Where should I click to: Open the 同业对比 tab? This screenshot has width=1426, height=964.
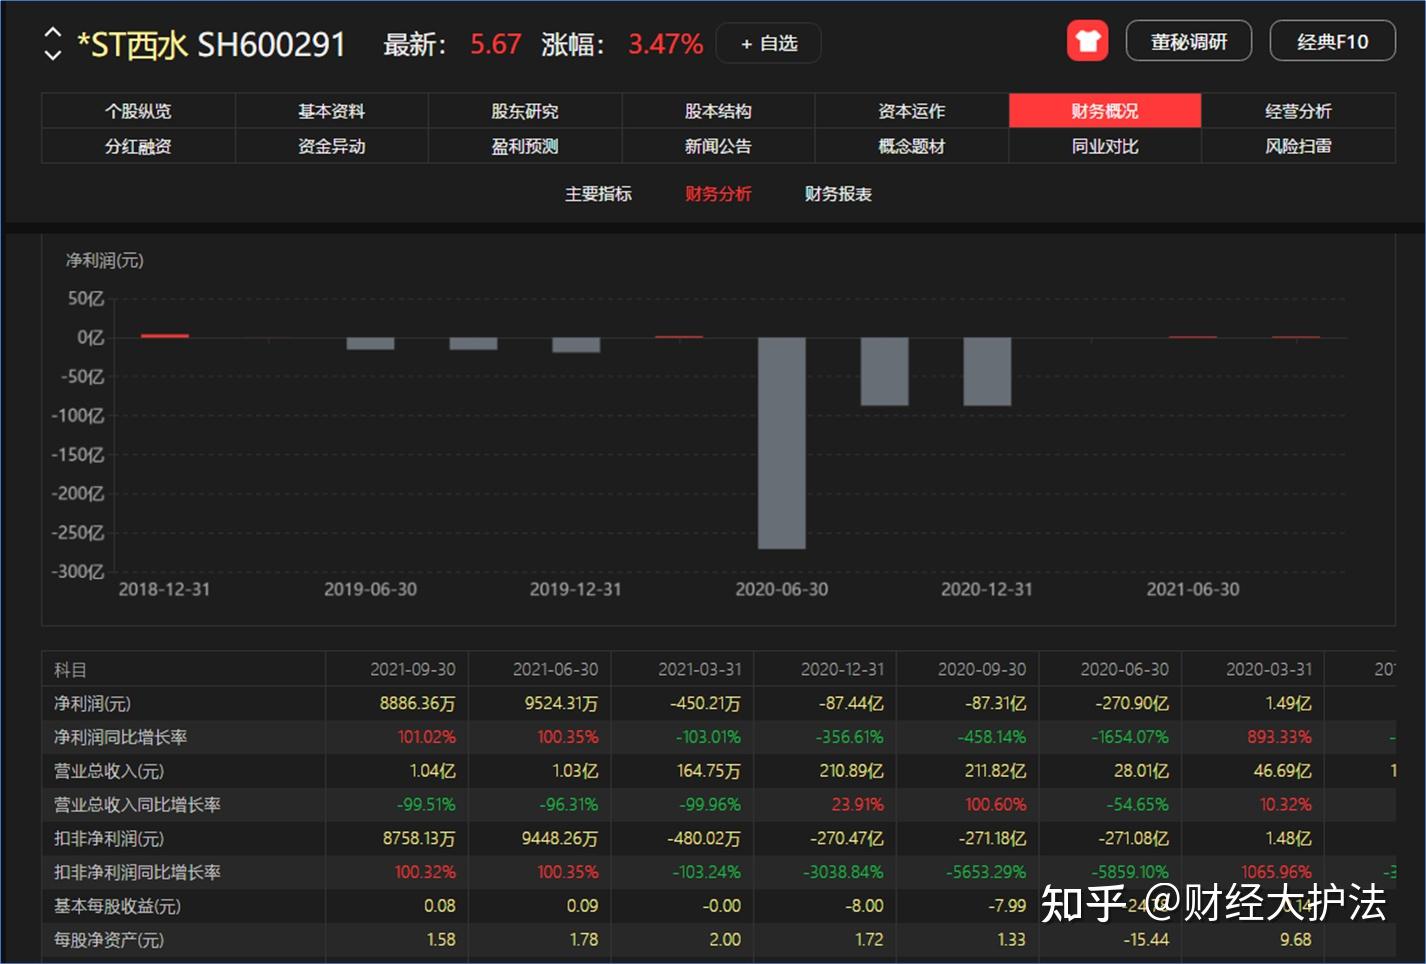point(1105,146)
